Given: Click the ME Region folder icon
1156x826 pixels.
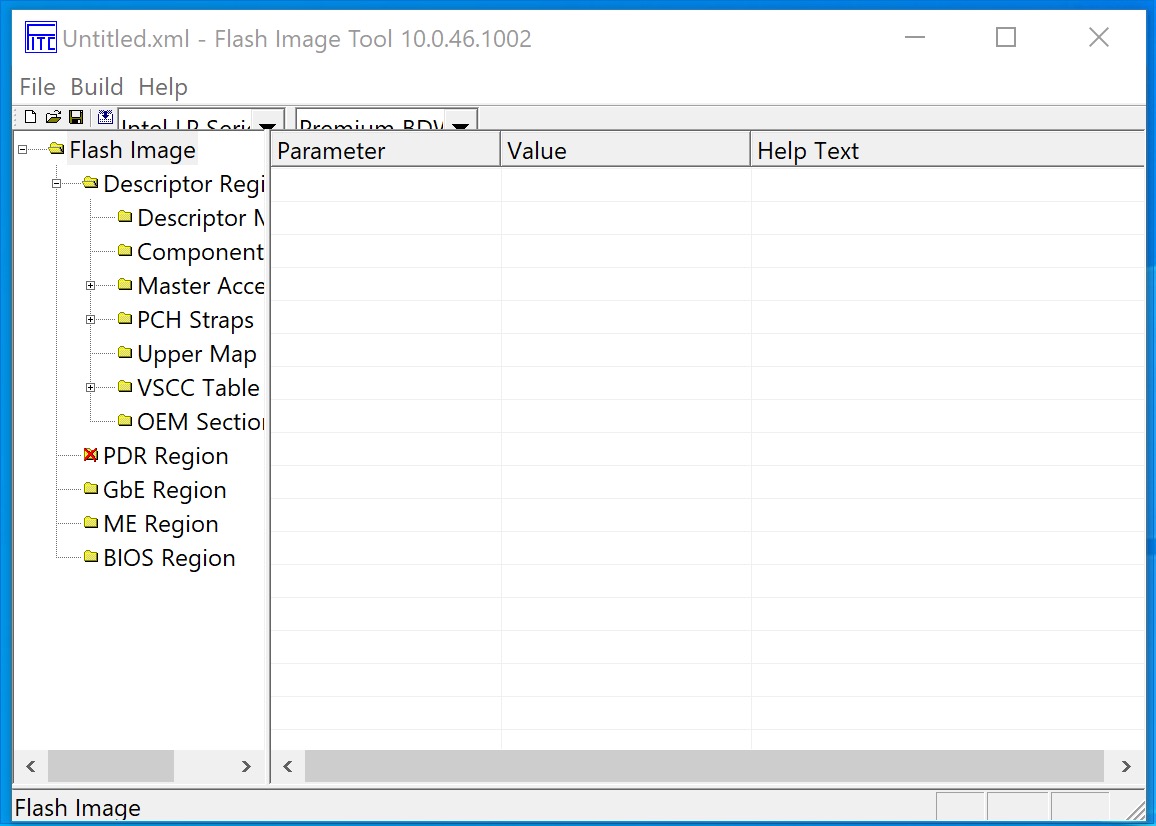Looking at the screenshot, I should point(91,524).
